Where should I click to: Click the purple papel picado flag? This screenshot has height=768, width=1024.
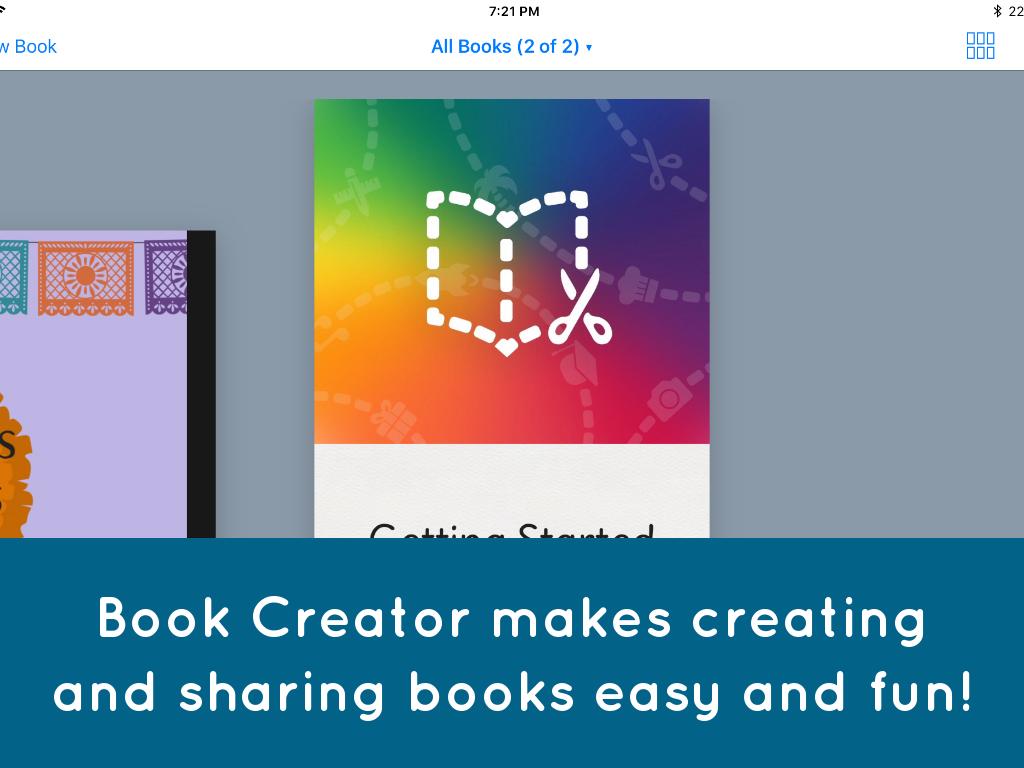coord(165,277)
